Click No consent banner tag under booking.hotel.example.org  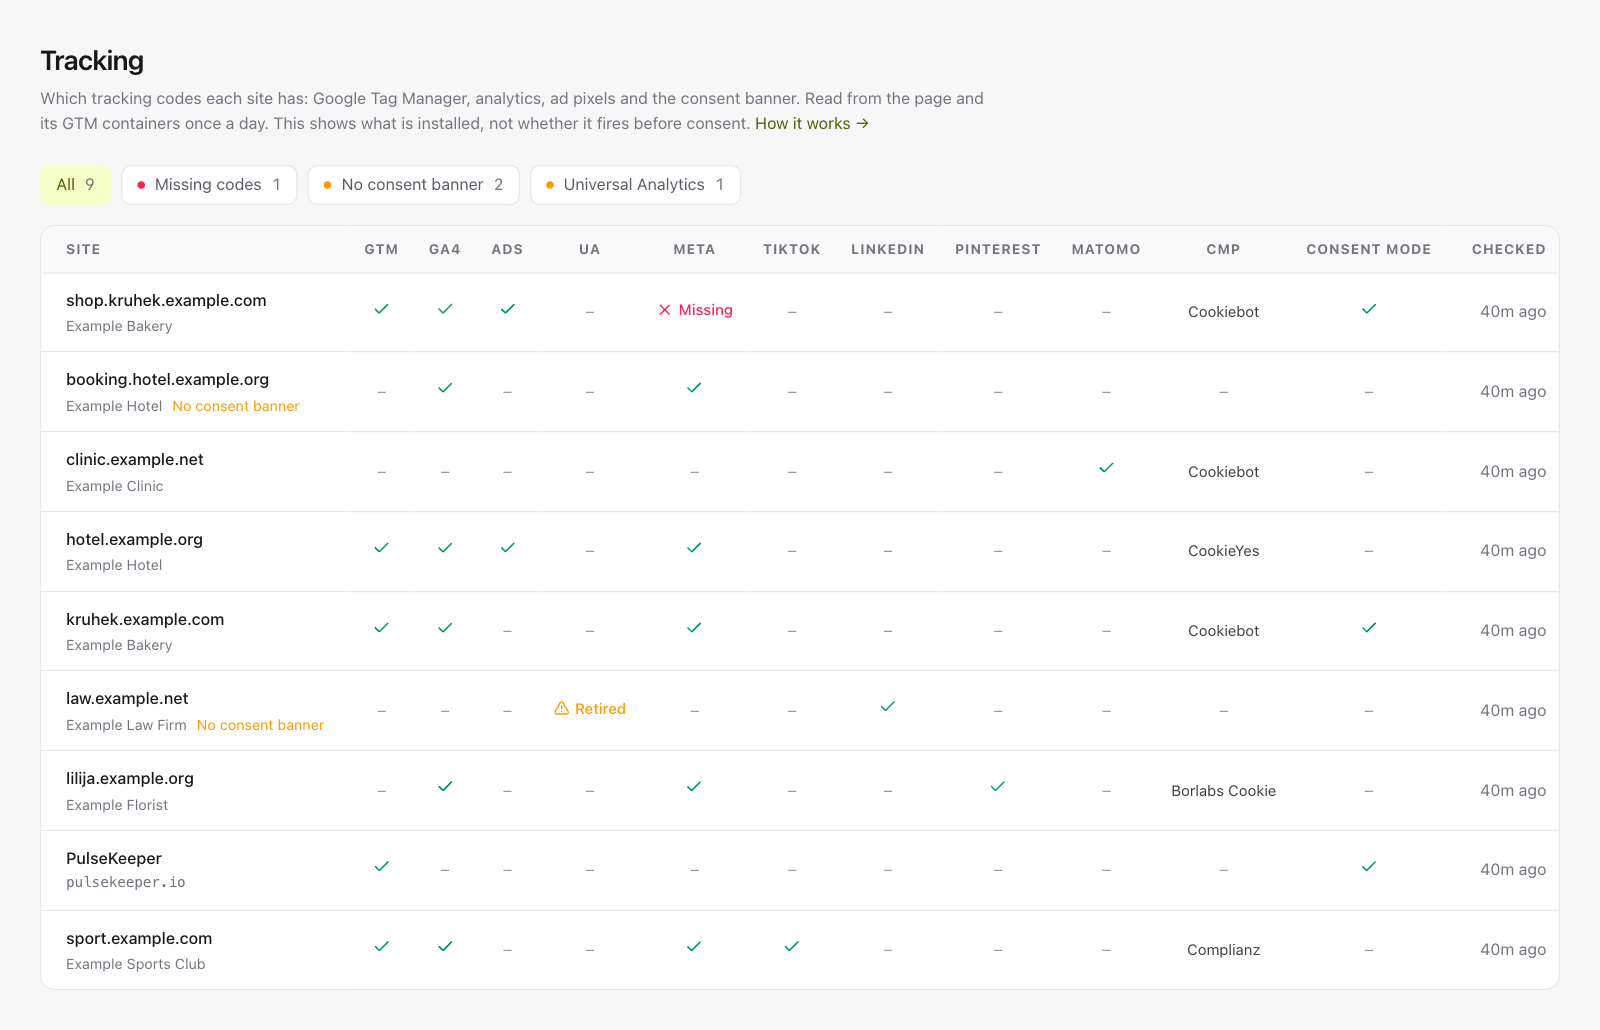pos(236,406)
